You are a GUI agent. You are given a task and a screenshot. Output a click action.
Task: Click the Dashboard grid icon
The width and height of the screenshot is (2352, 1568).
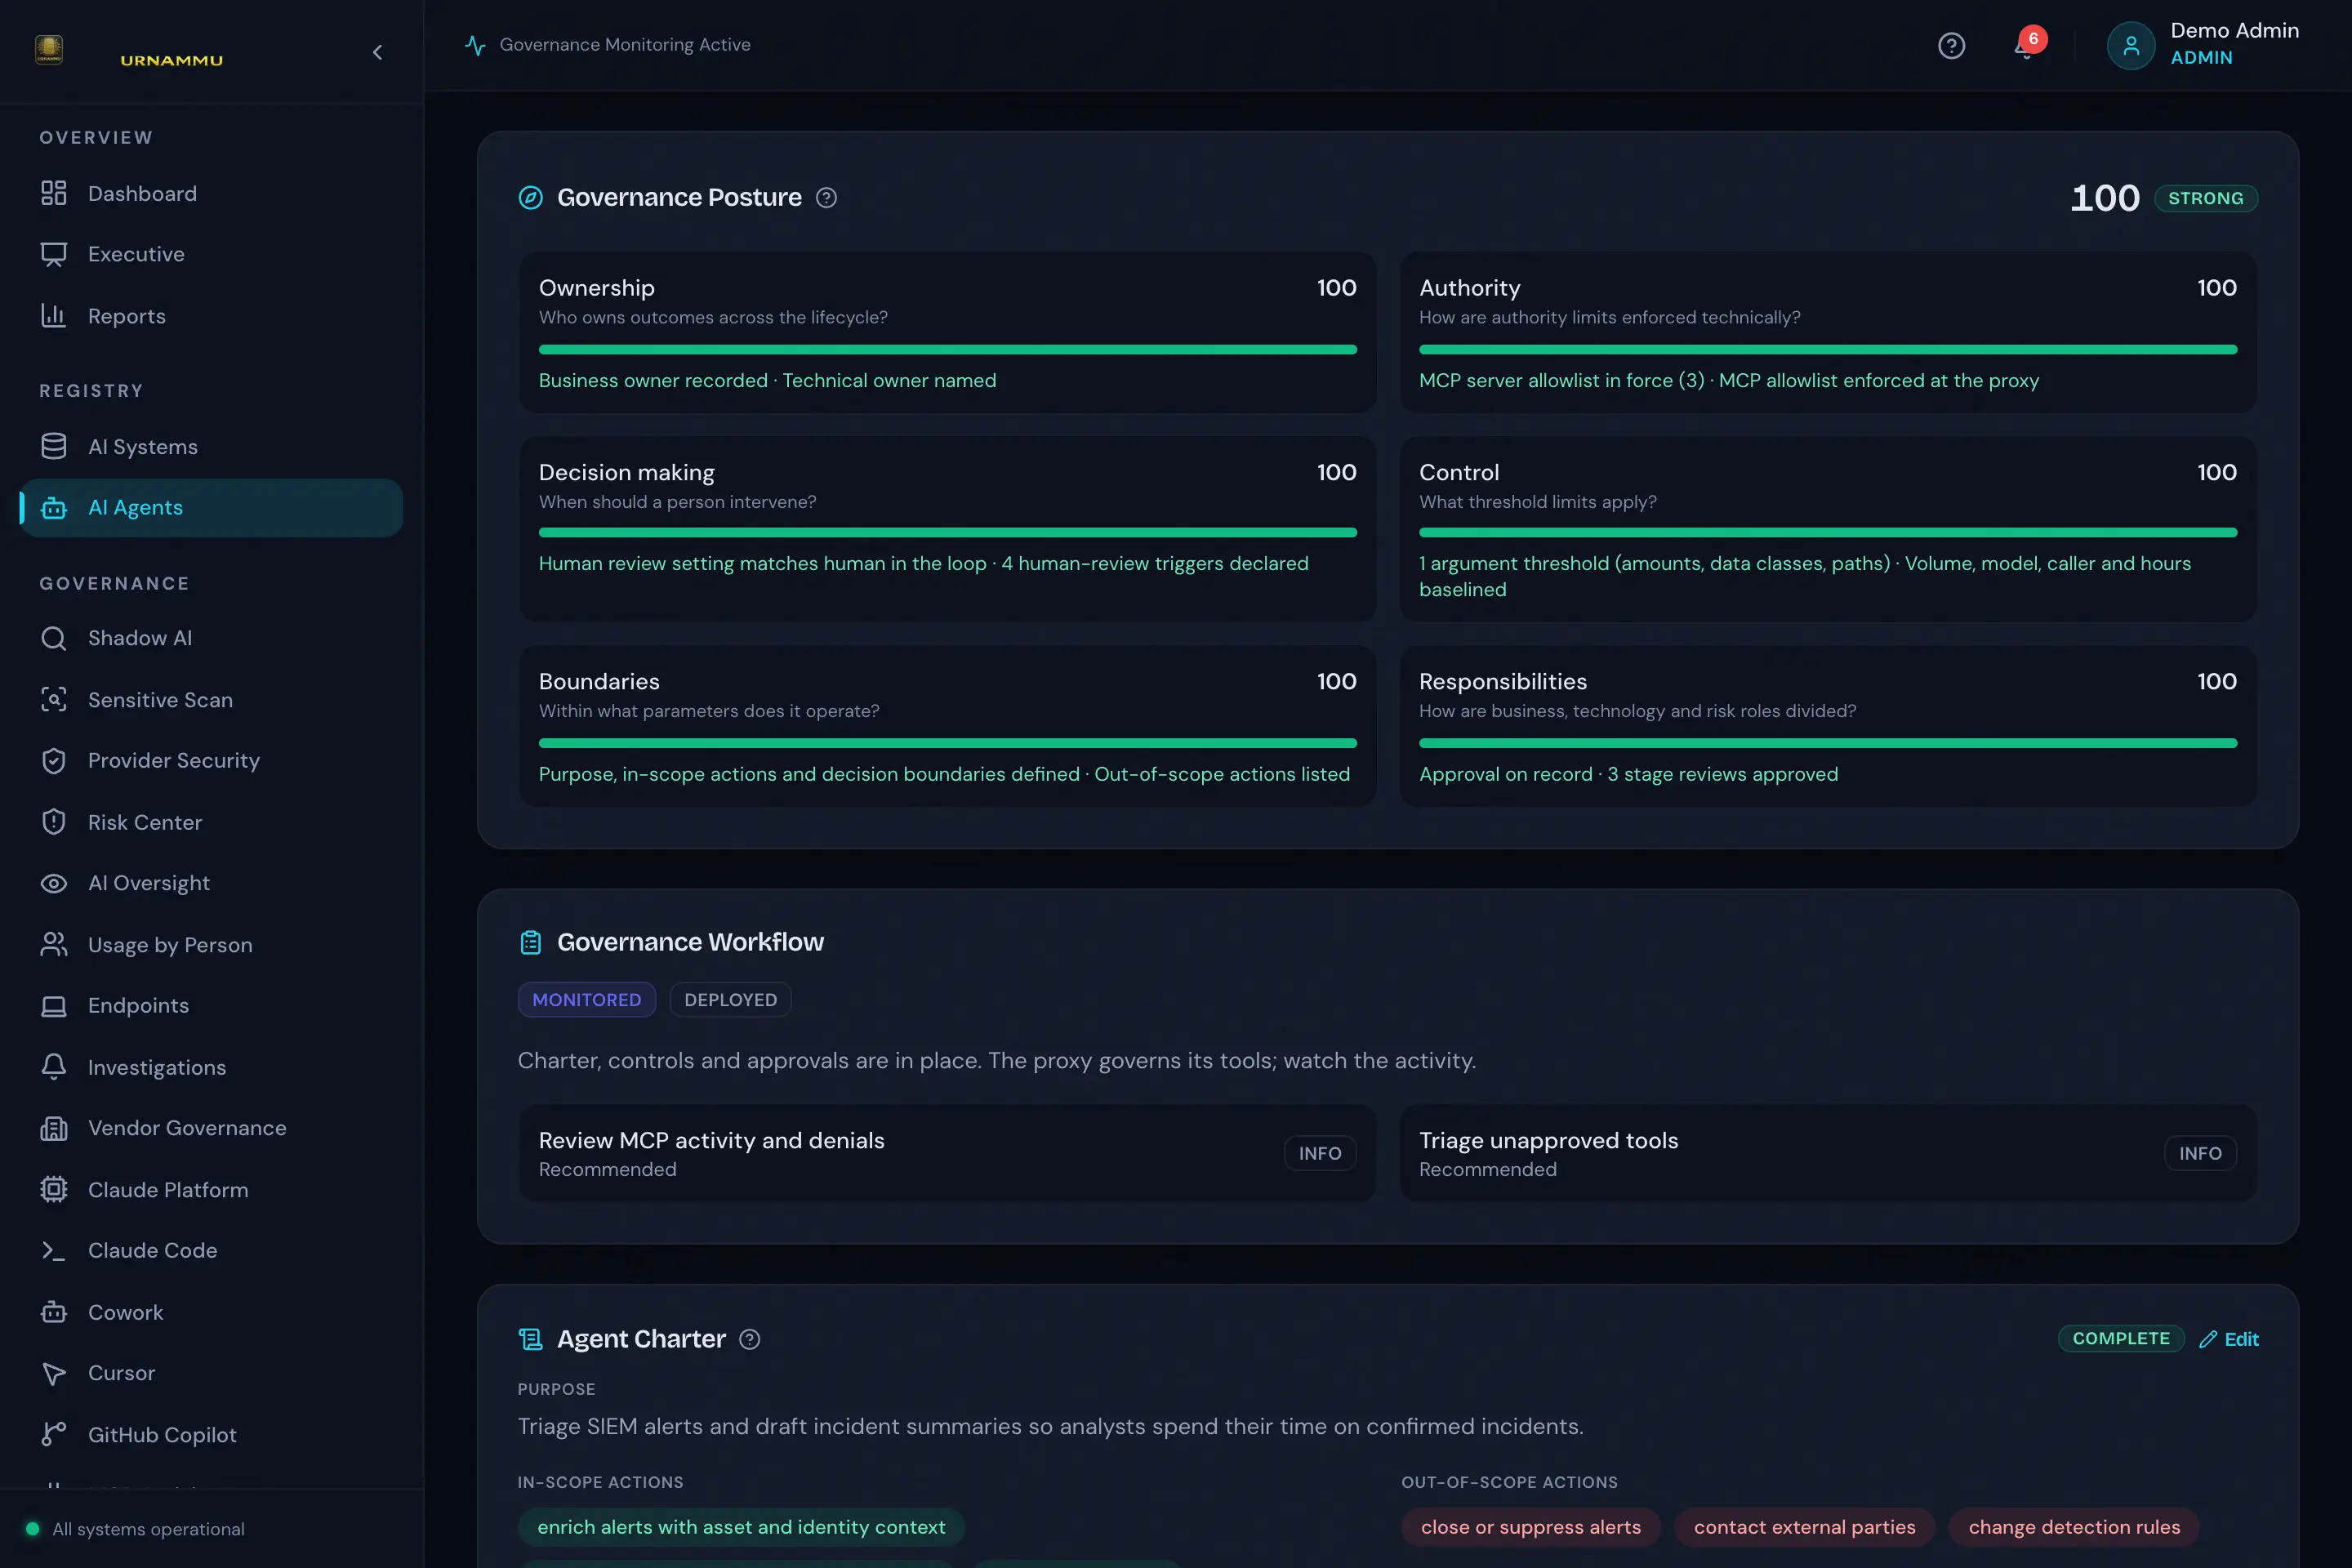(54, 193)
